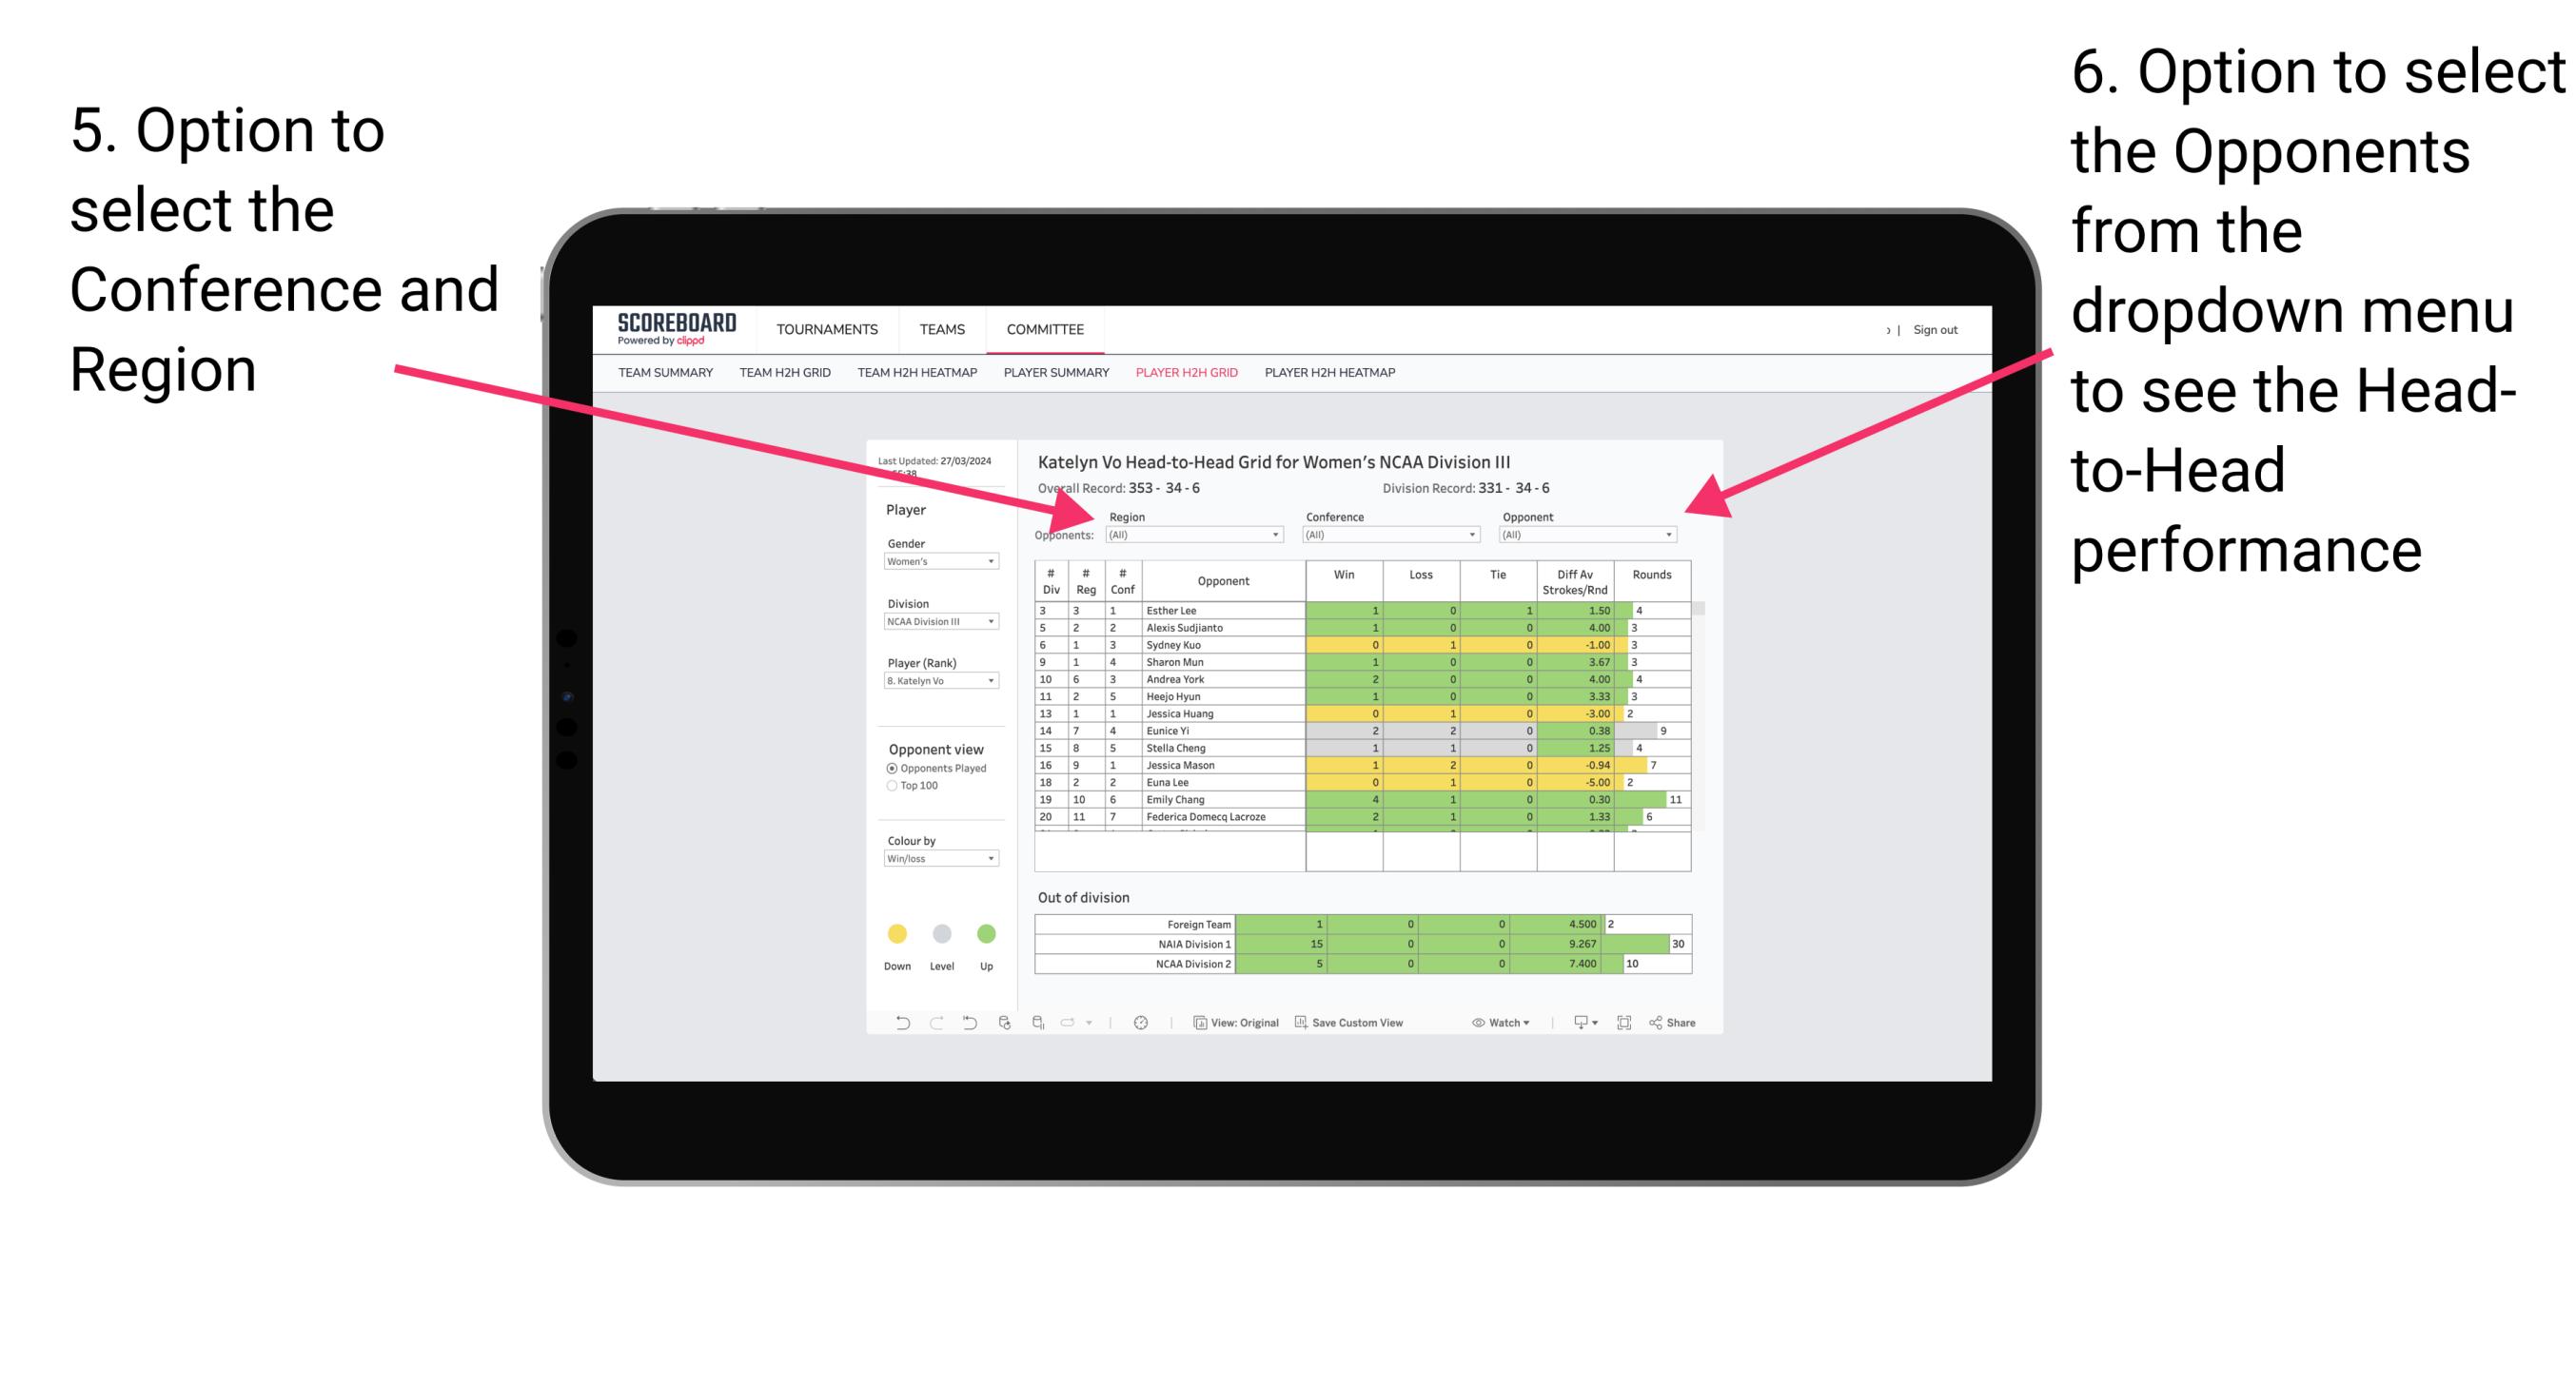Click the redo icon in toolbar
This screenshot has width=2576, height=1386.
click(924, 1023)
